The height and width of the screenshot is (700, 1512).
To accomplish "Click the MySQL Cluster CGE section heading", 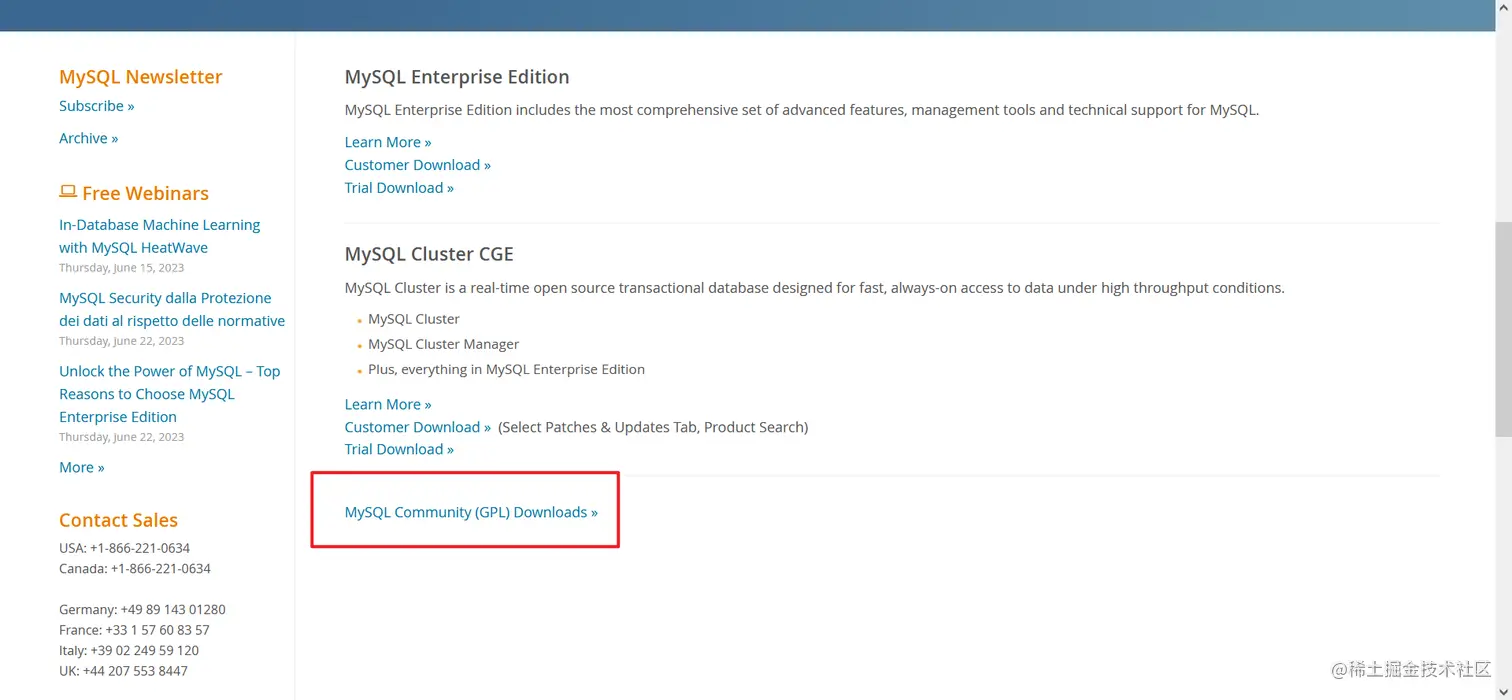I will pos(429,254).
